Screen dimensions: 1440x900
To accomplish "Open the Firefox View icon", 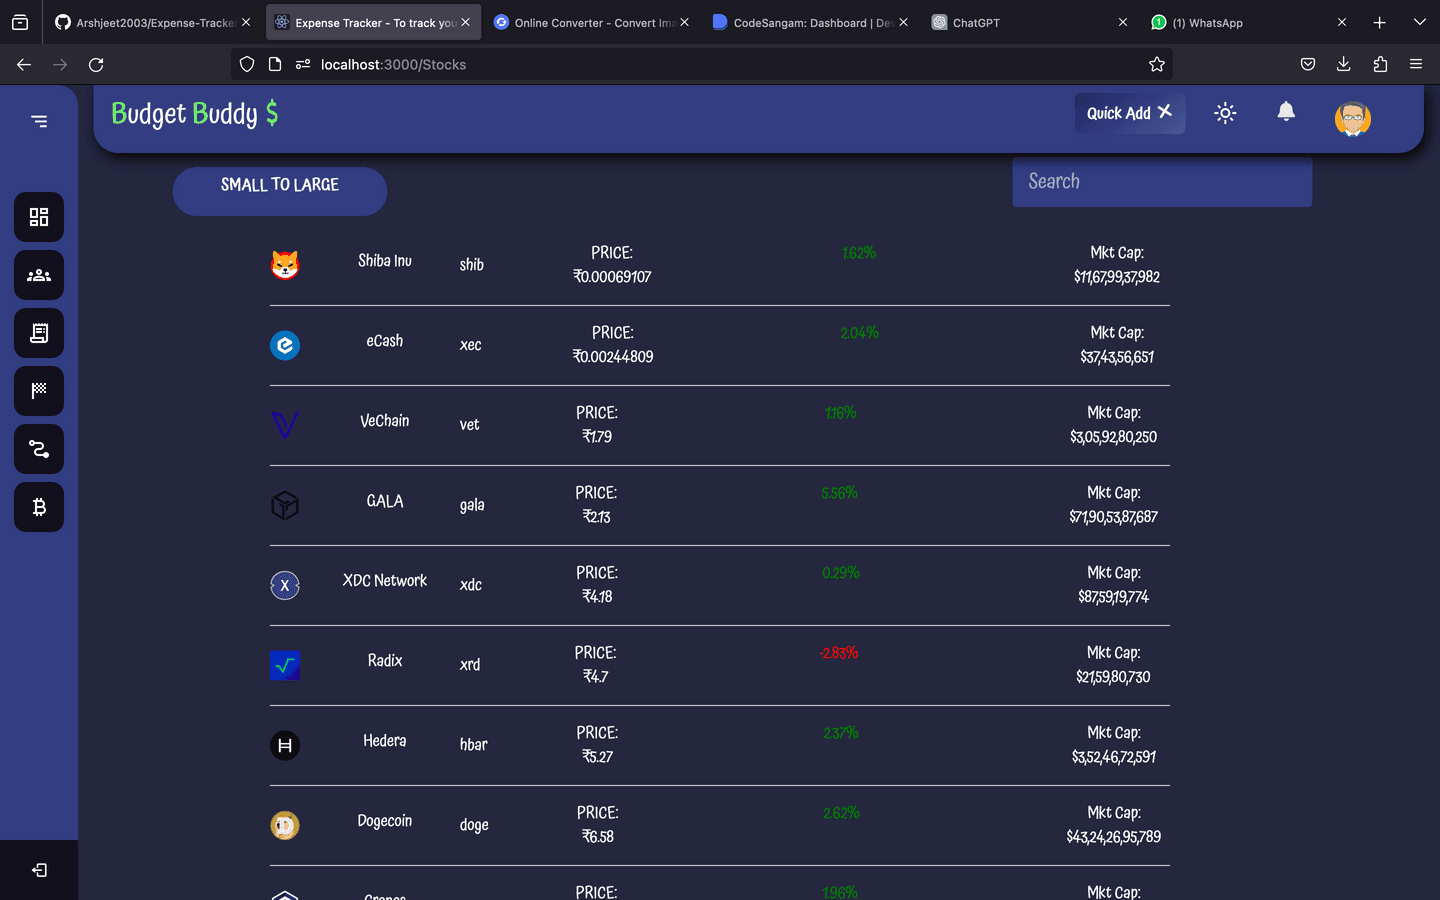I will click(20, 22).
